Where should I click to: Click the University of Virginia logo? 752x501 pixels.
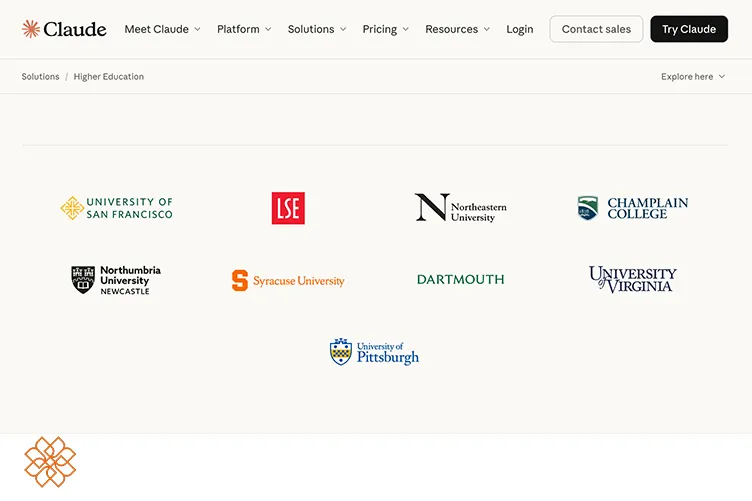(x=633, y=280)
